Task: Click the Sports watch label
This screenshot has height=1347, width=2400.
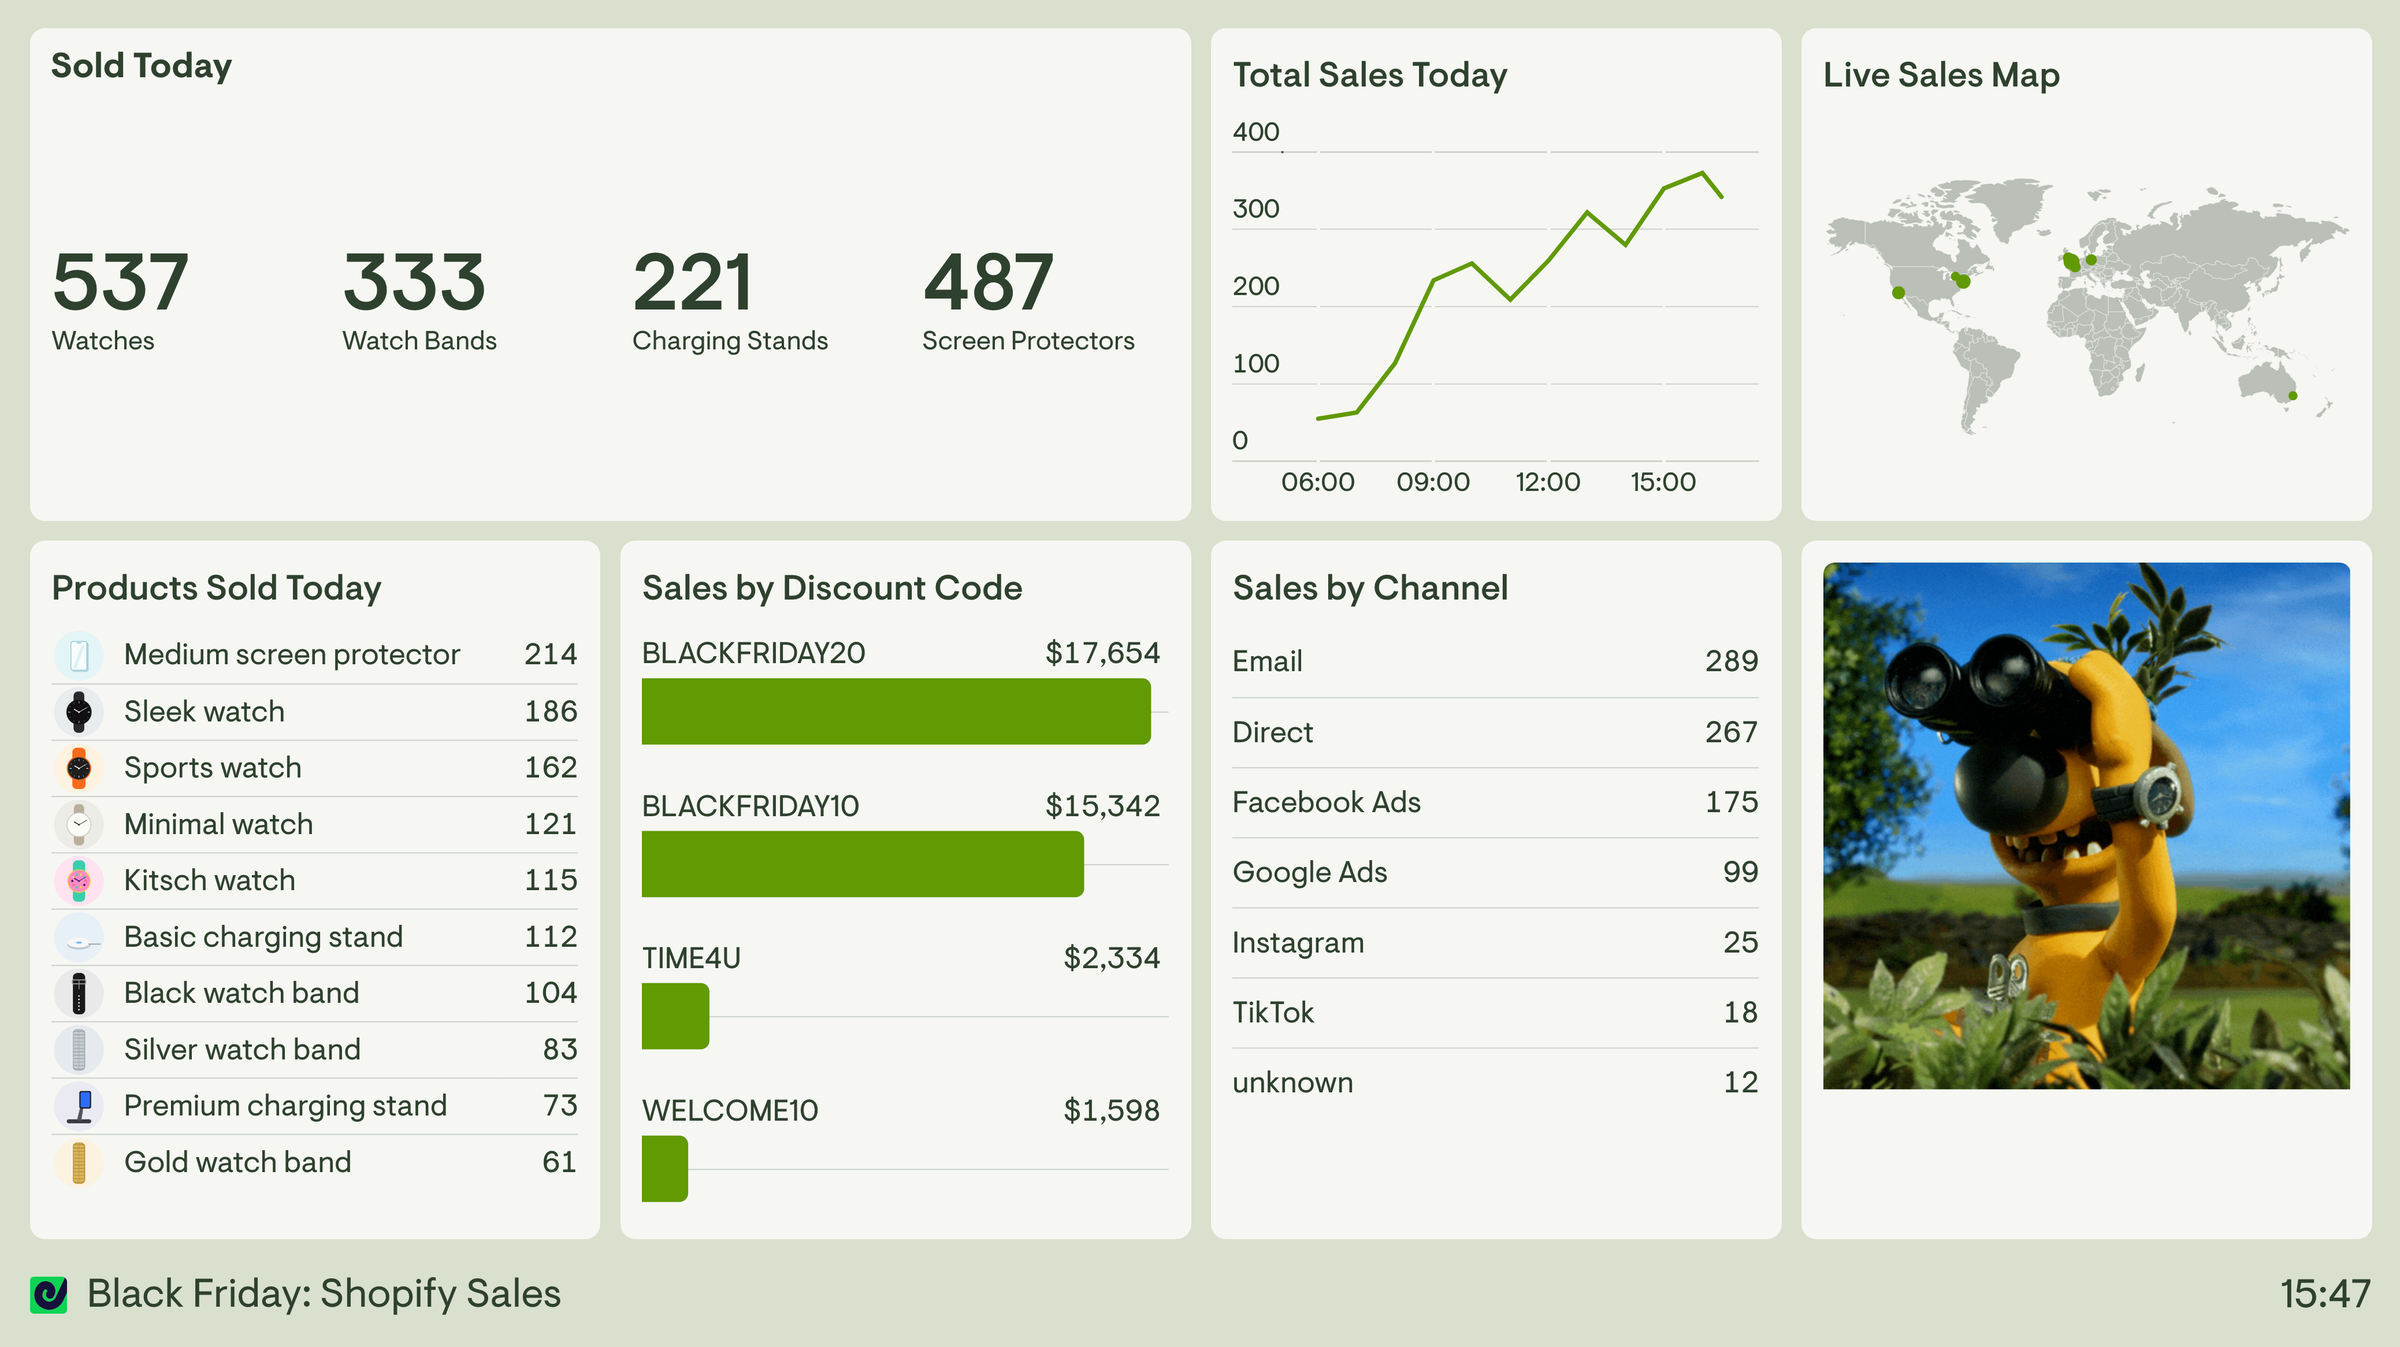Action: coord(212,768)
